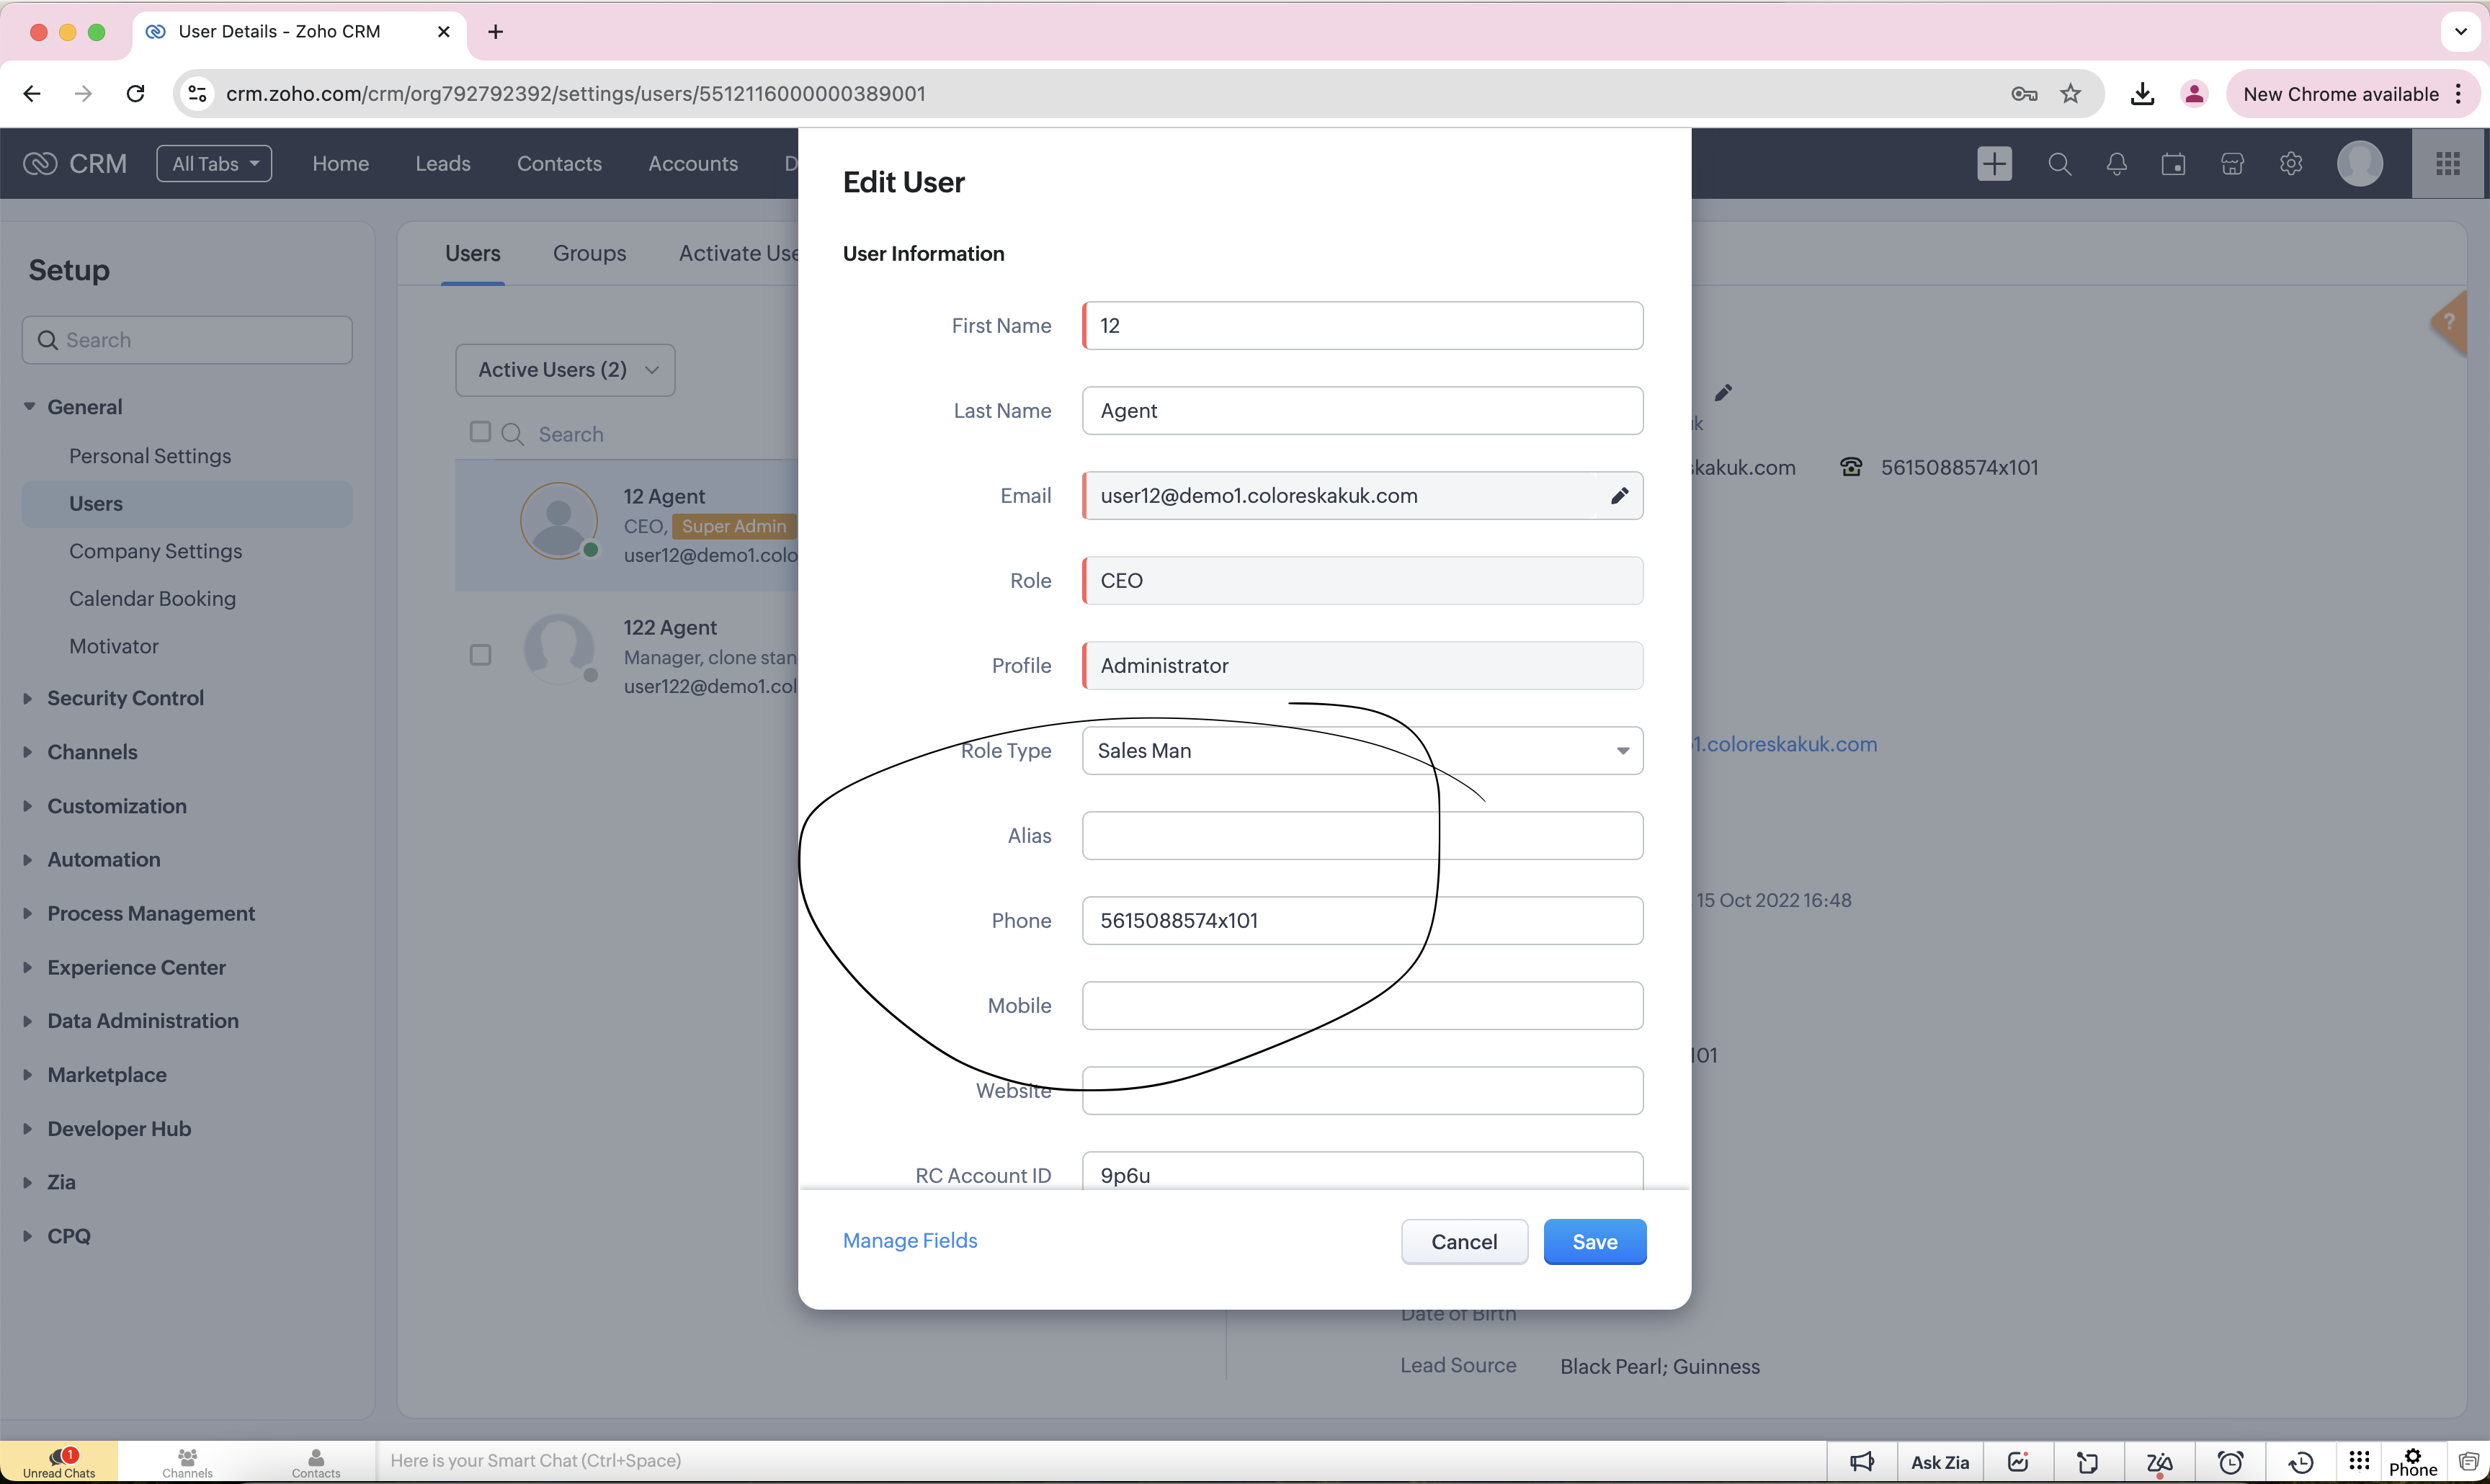Image resolution: width=2490 pixels, height=1484 pixels.
Task: Open the Zoho apps grid icon
Action: click(2448, 164)
